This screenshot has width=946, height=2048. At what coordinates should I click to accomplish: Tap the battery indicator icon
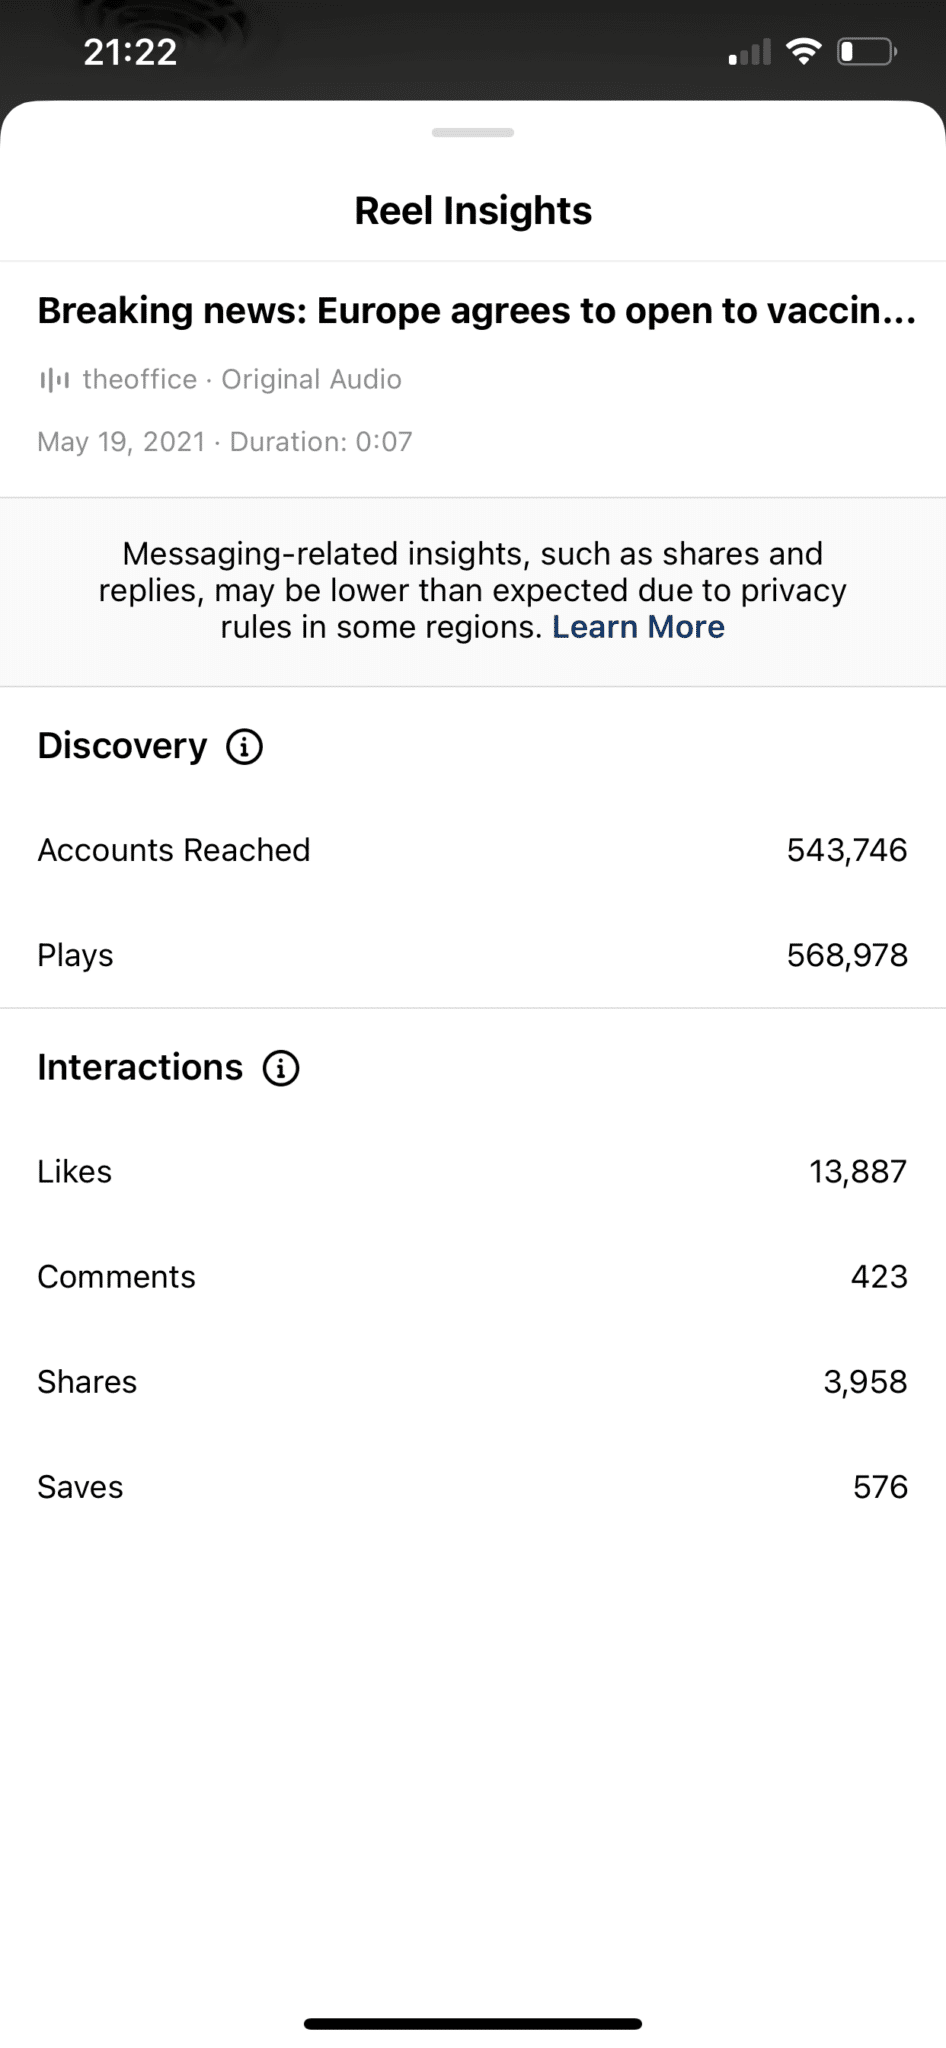[867, 51]
